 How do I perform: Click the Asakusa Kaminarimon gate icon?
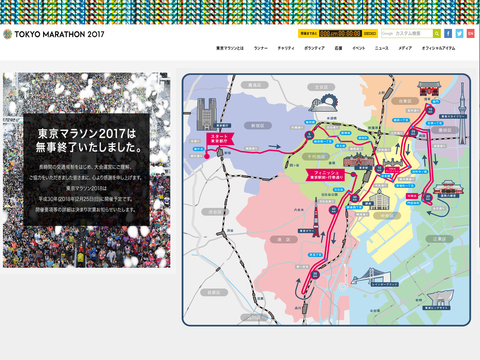[x=429, y=89]
